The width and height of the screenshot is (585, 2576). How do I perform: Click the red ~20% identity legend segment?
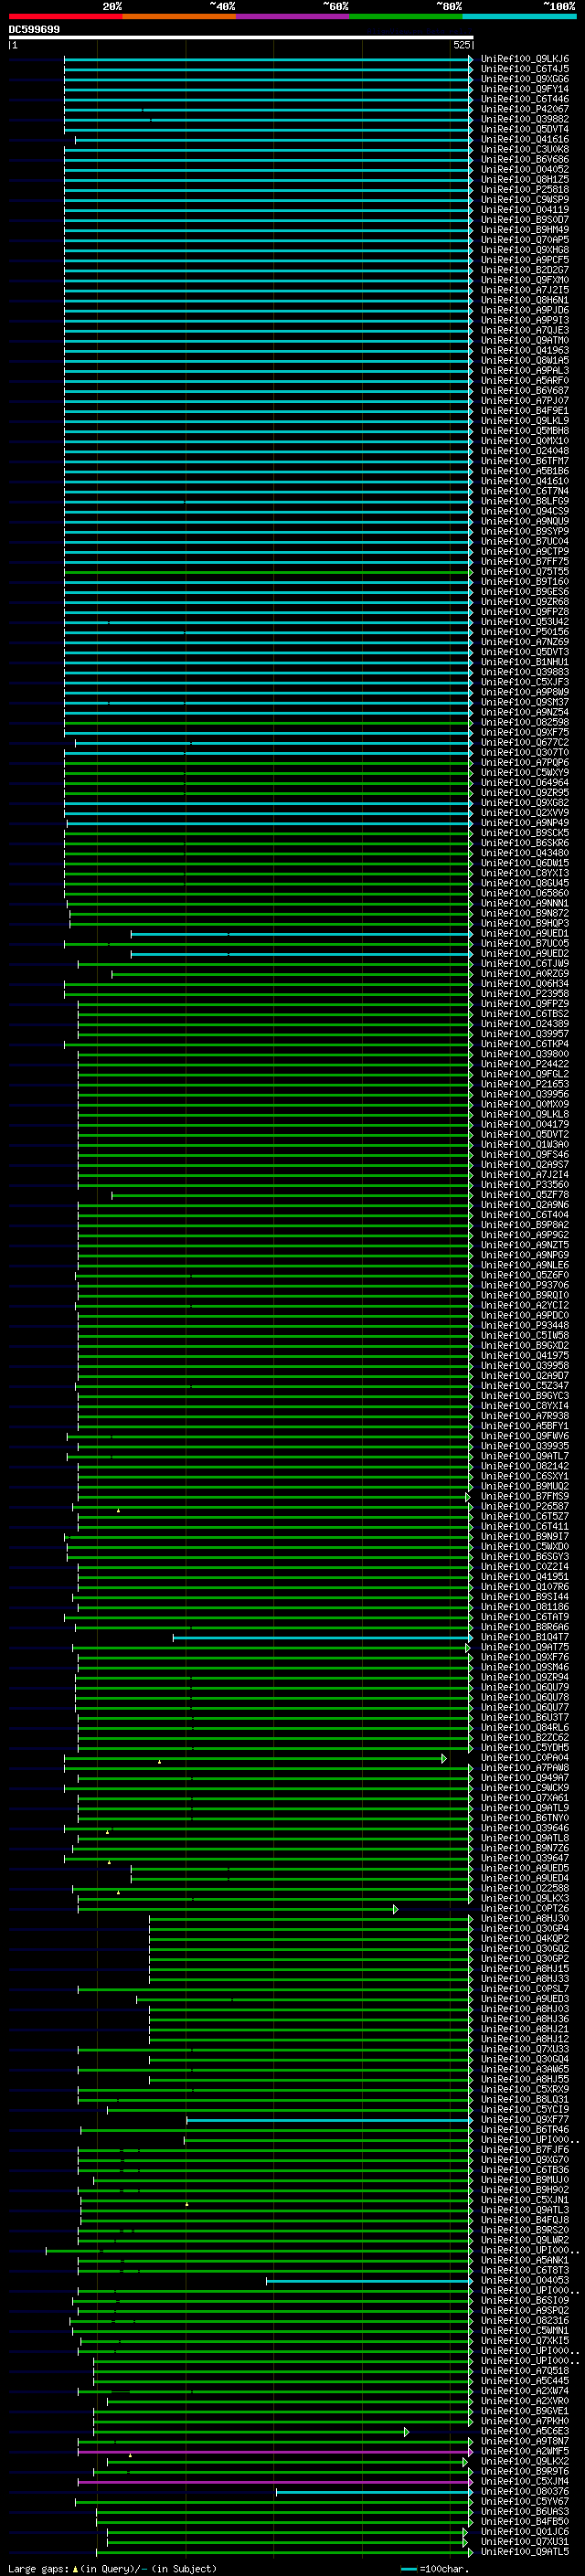(65, 16)
